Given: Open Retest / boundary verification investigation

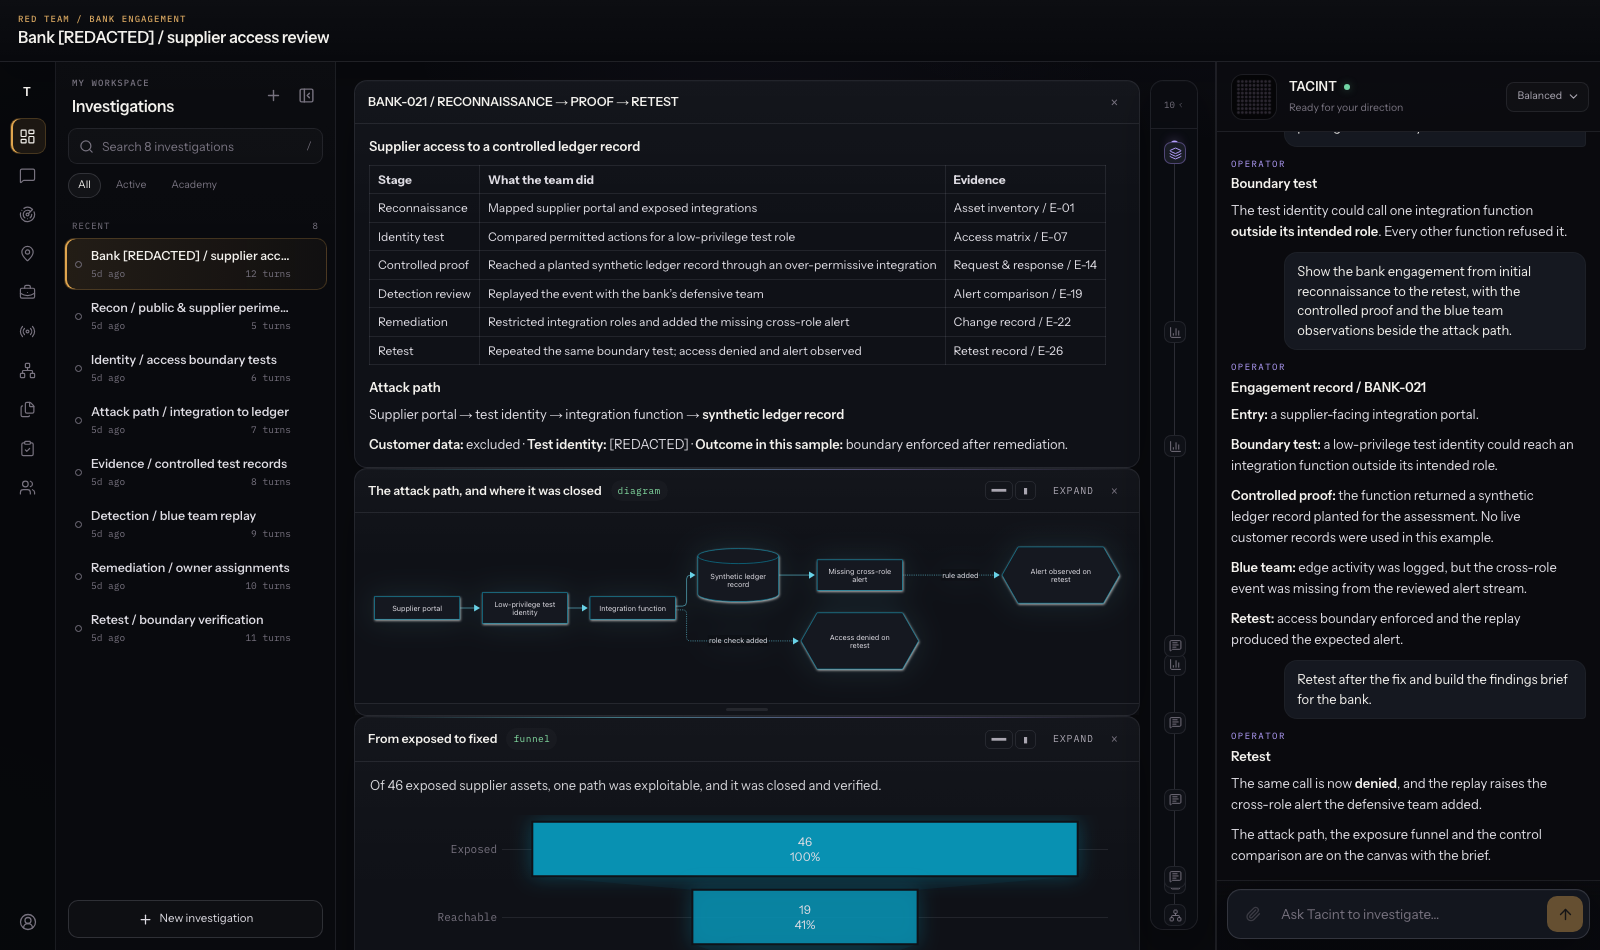Looking at the screenshot, I should pyautogui.click(x=196, y=628).
